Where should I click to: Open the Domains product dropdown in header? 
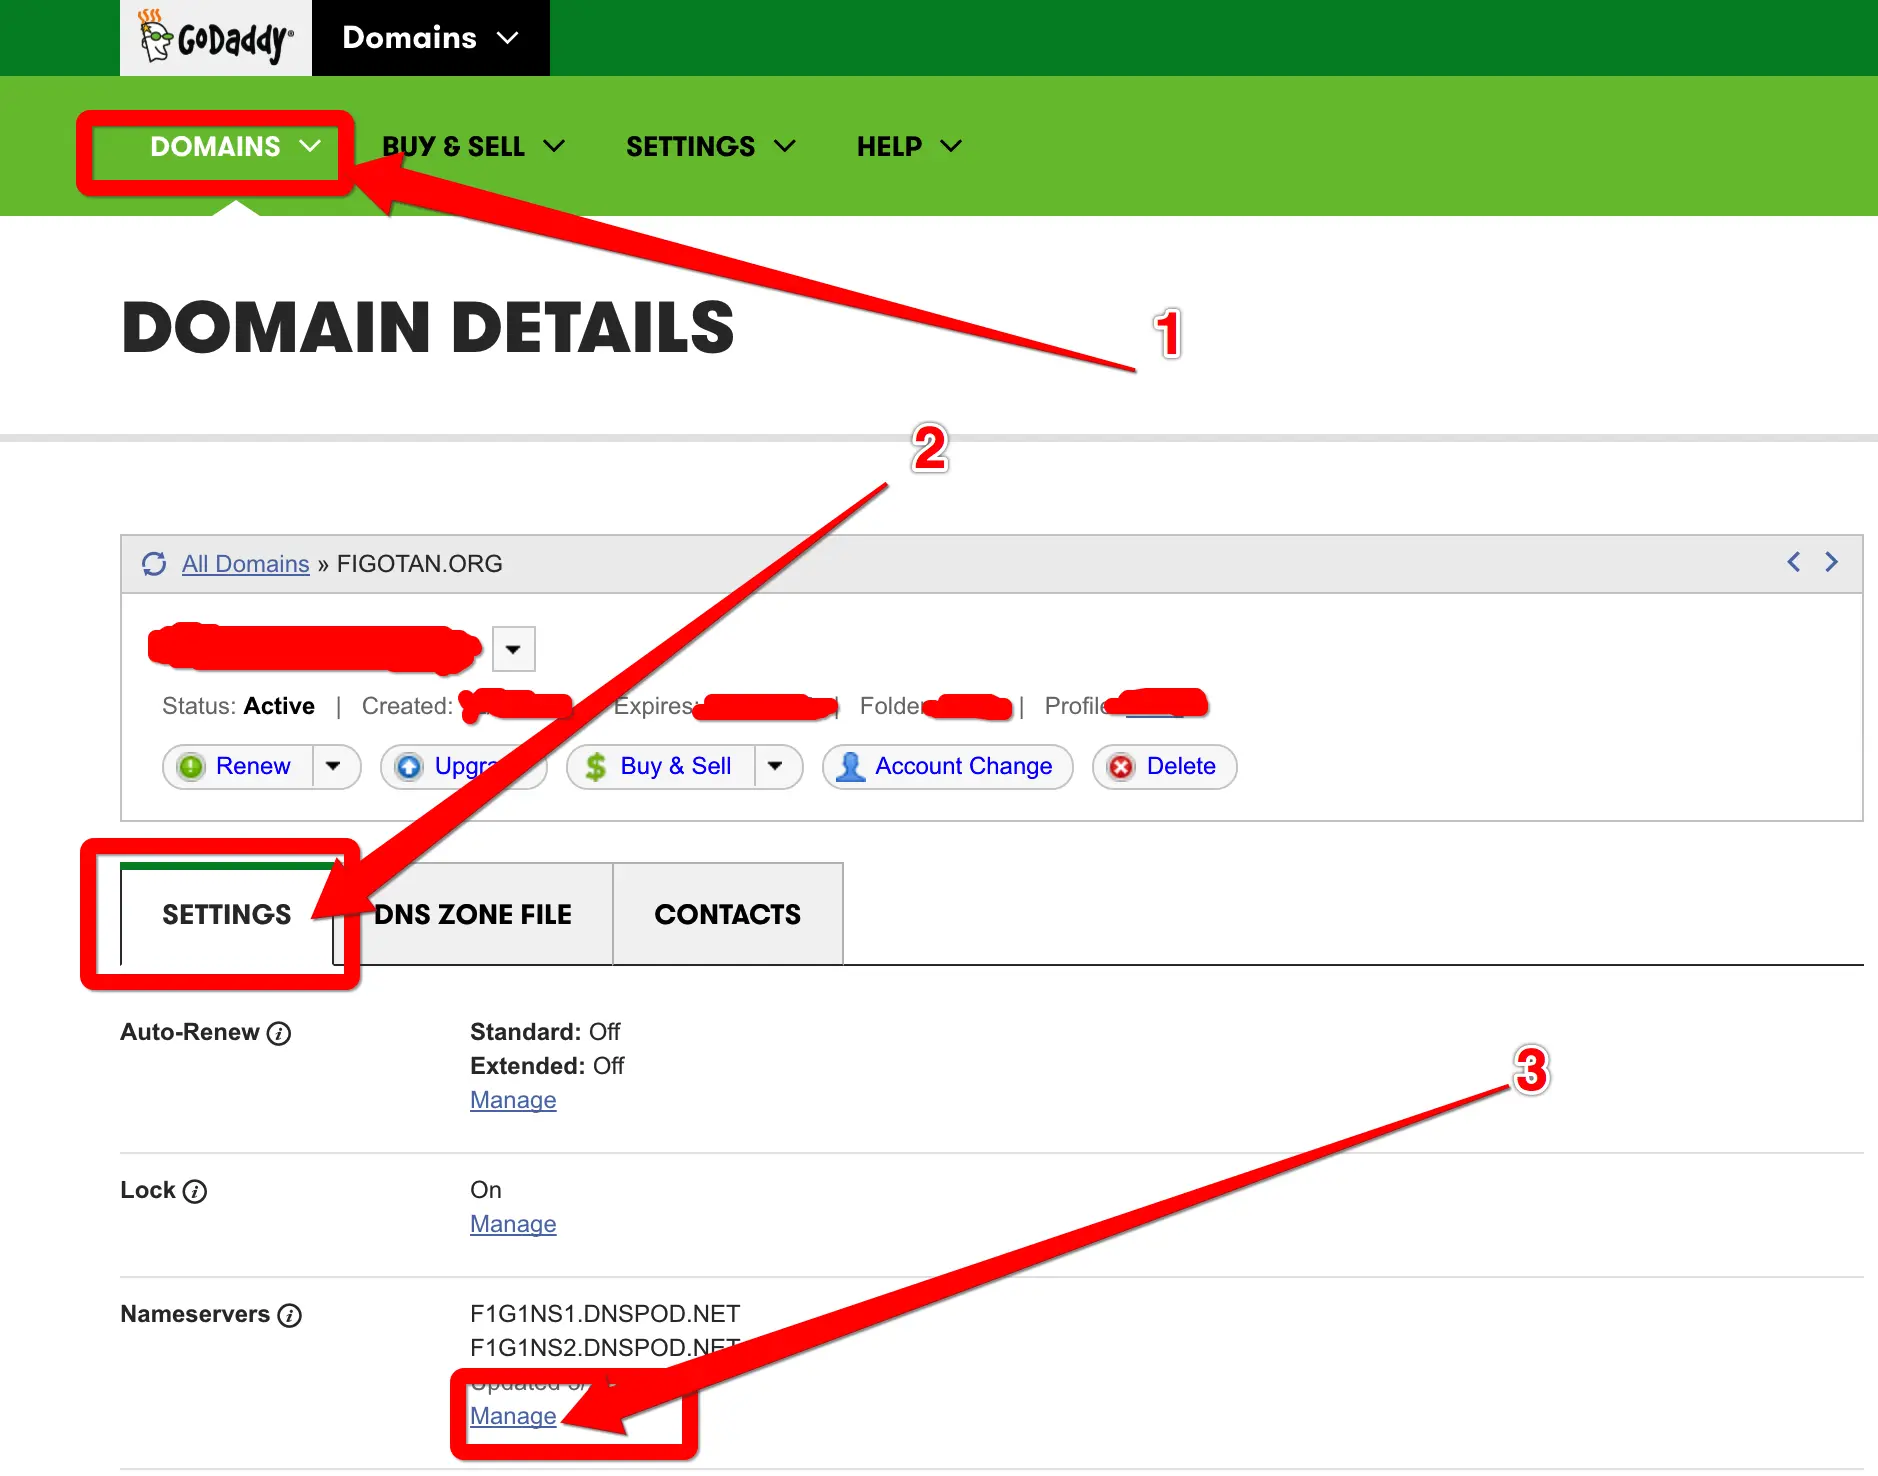point(431,38)
